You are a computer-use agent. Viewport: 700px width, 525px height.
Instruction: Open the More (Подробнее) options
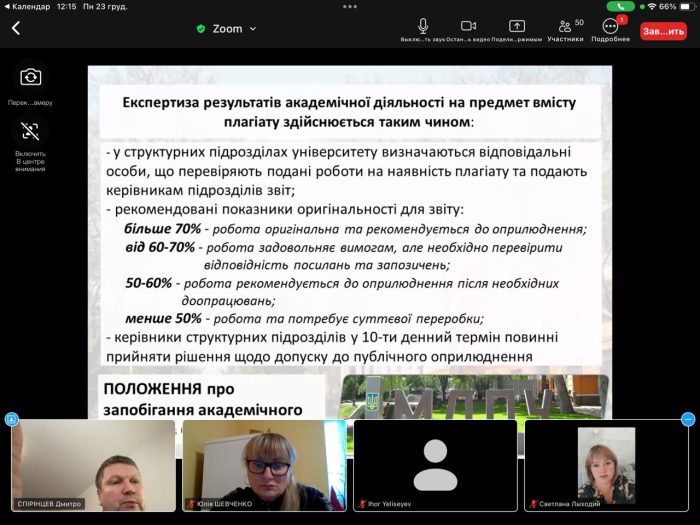tap(610, 29)
